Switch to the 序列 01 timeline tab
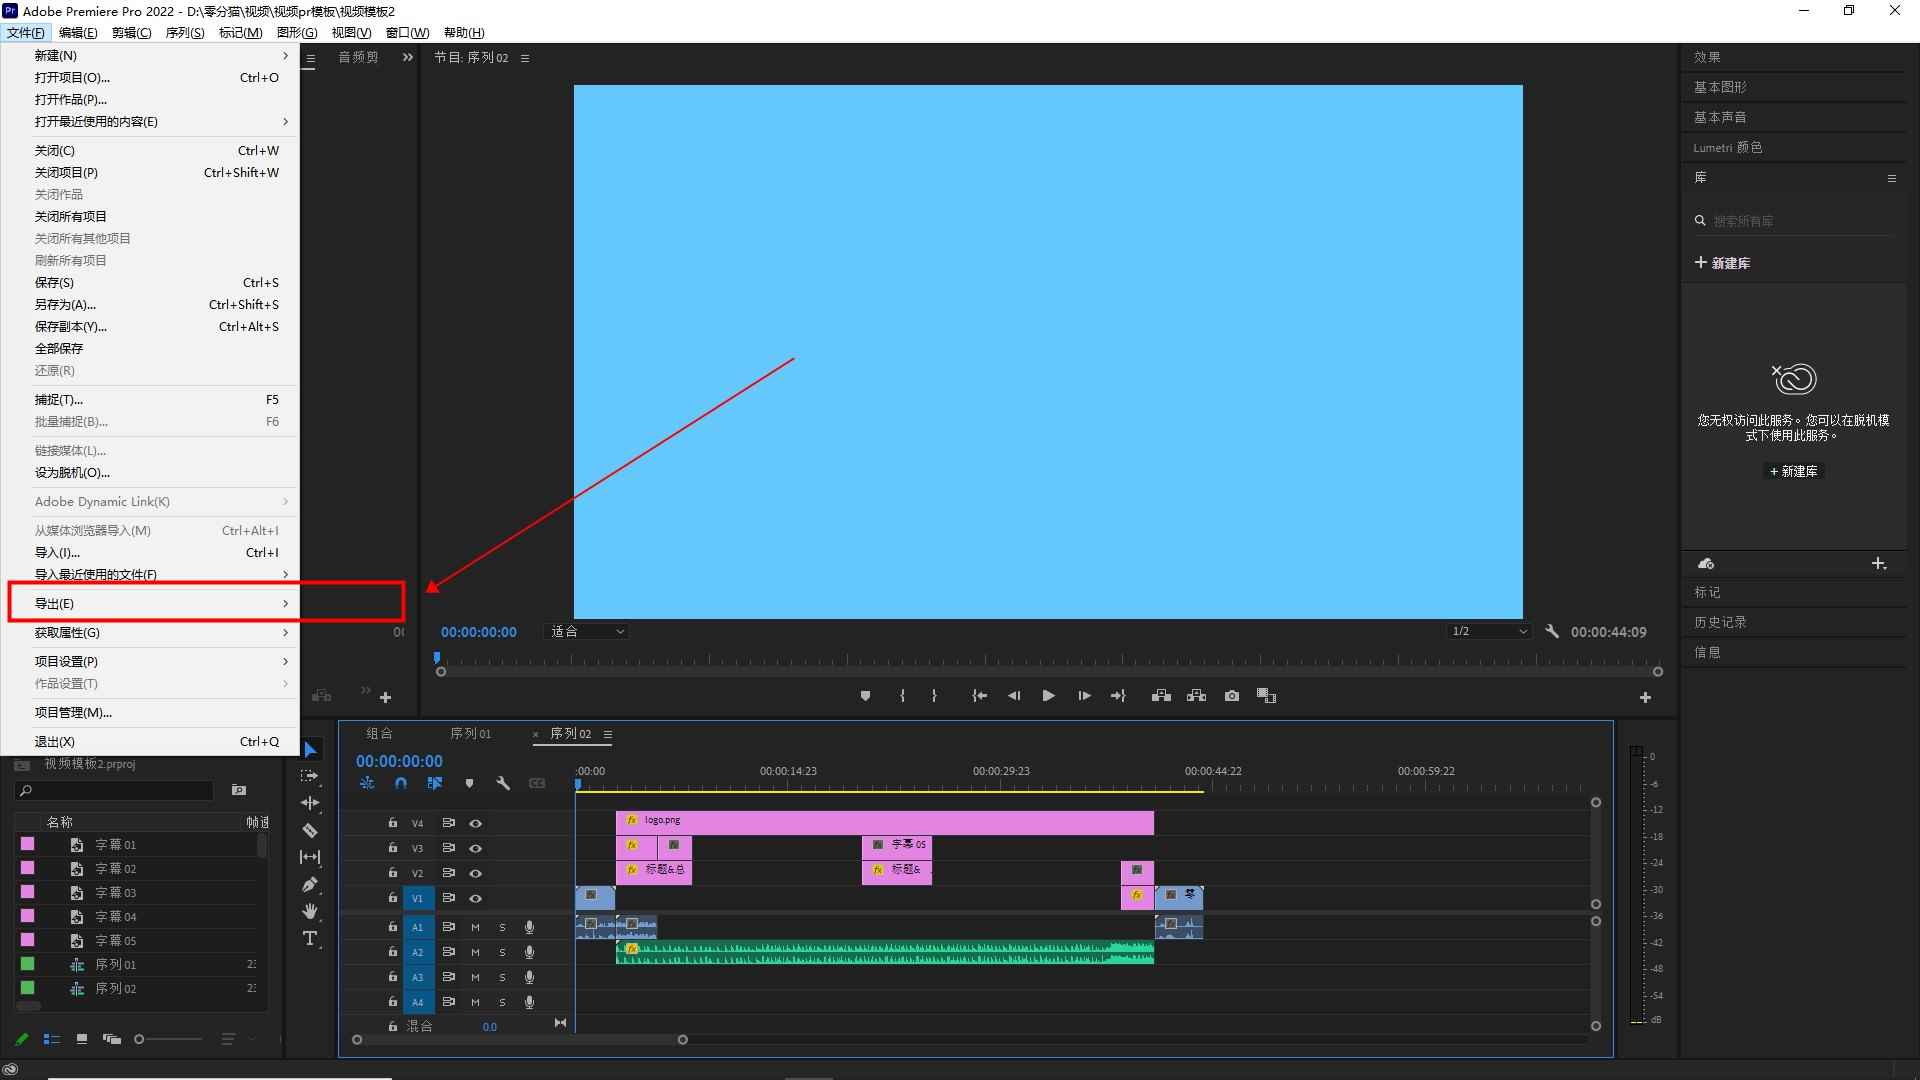Image resolution: width=1920 pixels, height=1080 pixels. 470,733
